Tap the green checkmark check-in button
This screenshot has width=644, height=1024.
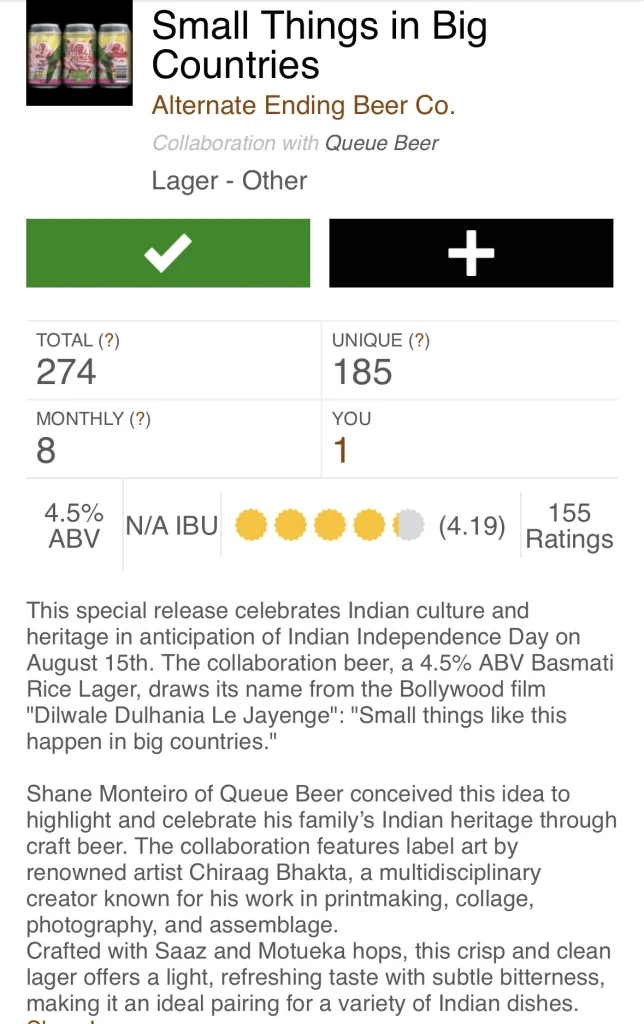(x=168, y=253)
